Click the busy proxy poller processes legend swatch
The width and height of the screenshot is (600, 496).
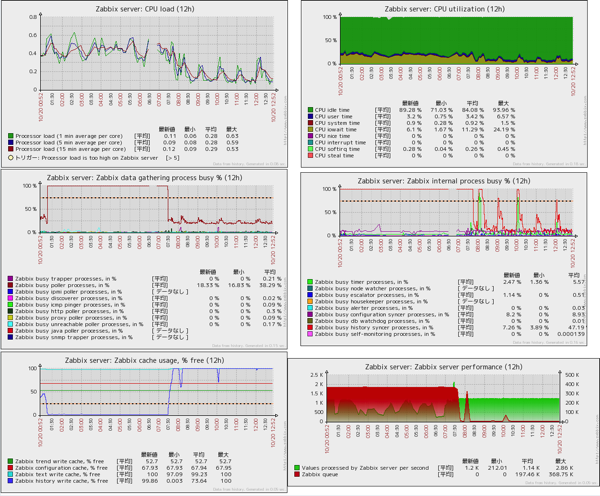pyautogui.click(x=10, y=318)
